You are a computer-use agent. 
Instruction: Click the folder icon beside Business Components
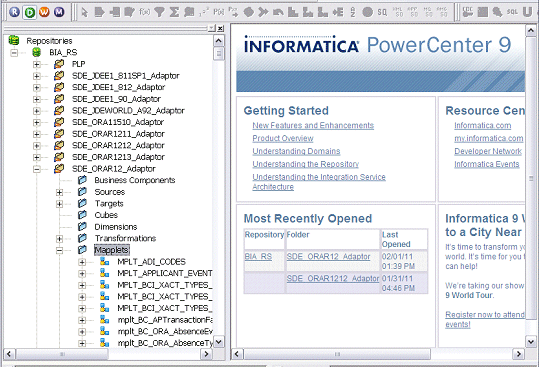coord(82,180)
